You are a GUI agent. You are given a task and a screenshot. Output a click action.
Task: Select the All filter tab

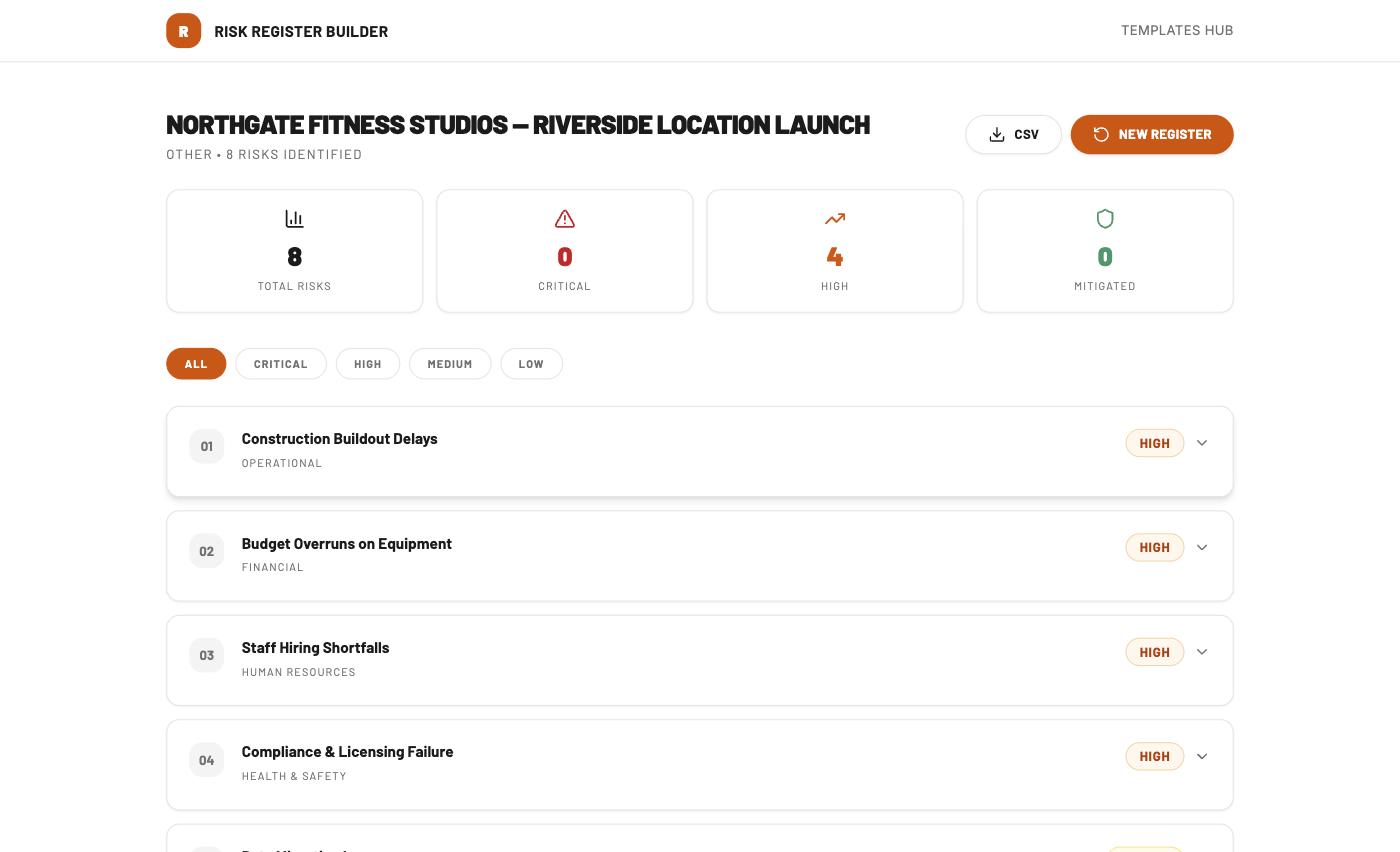(196, 364)
